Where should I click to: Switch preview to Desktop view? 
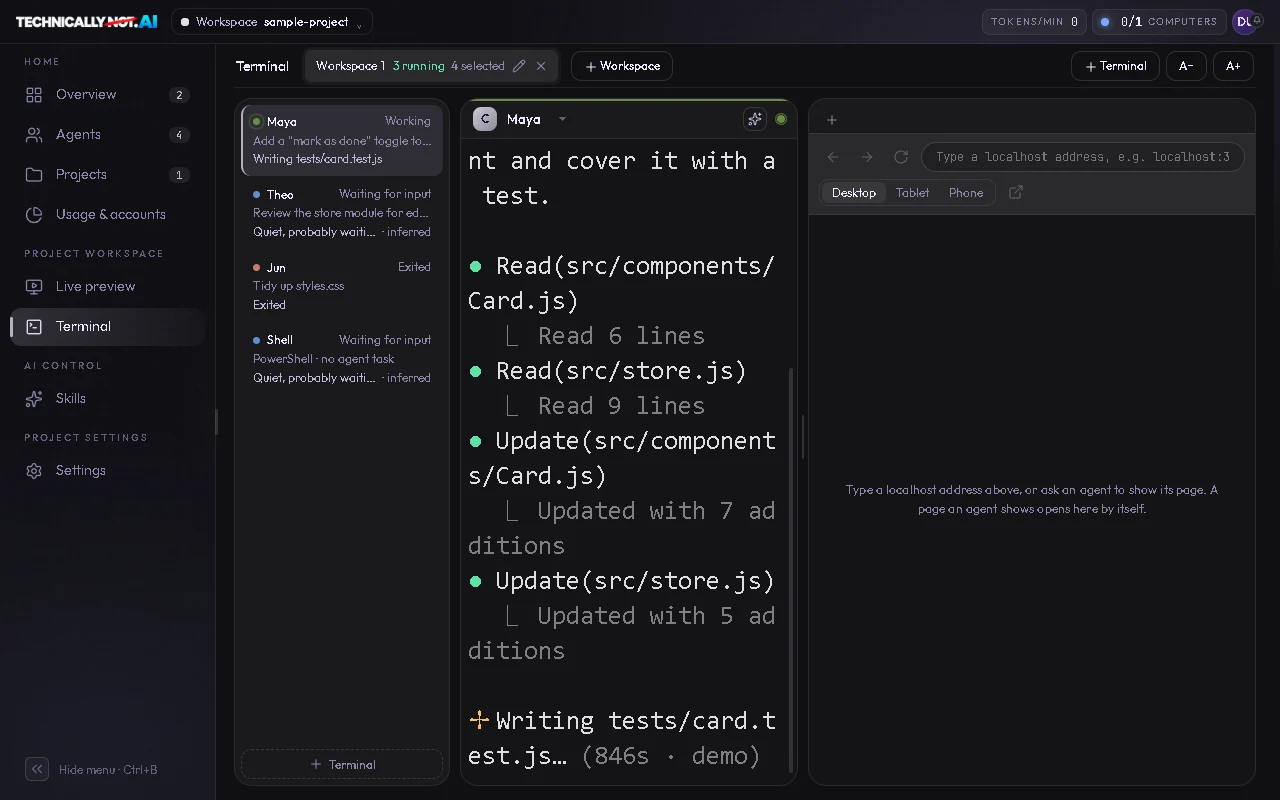pyautogui.click(x=854, y=193)
